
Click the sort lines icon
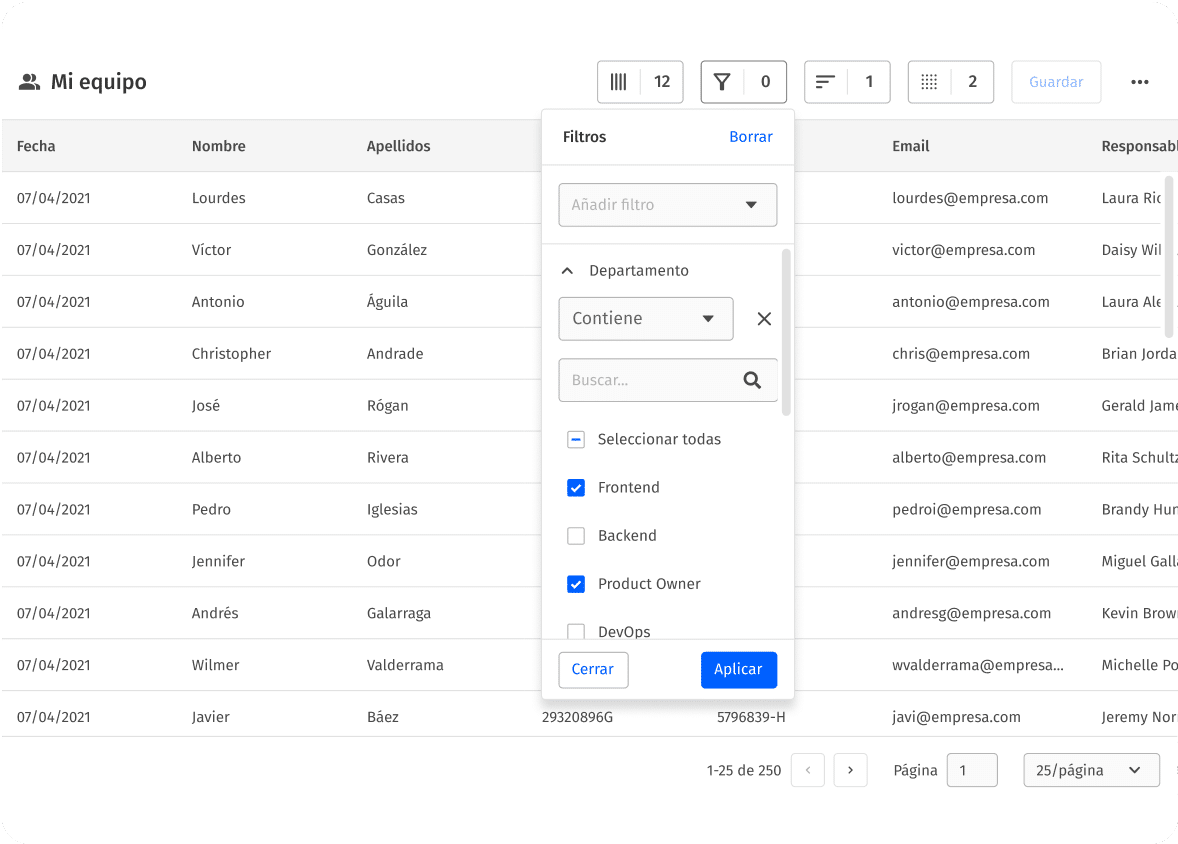coord(825,82)
